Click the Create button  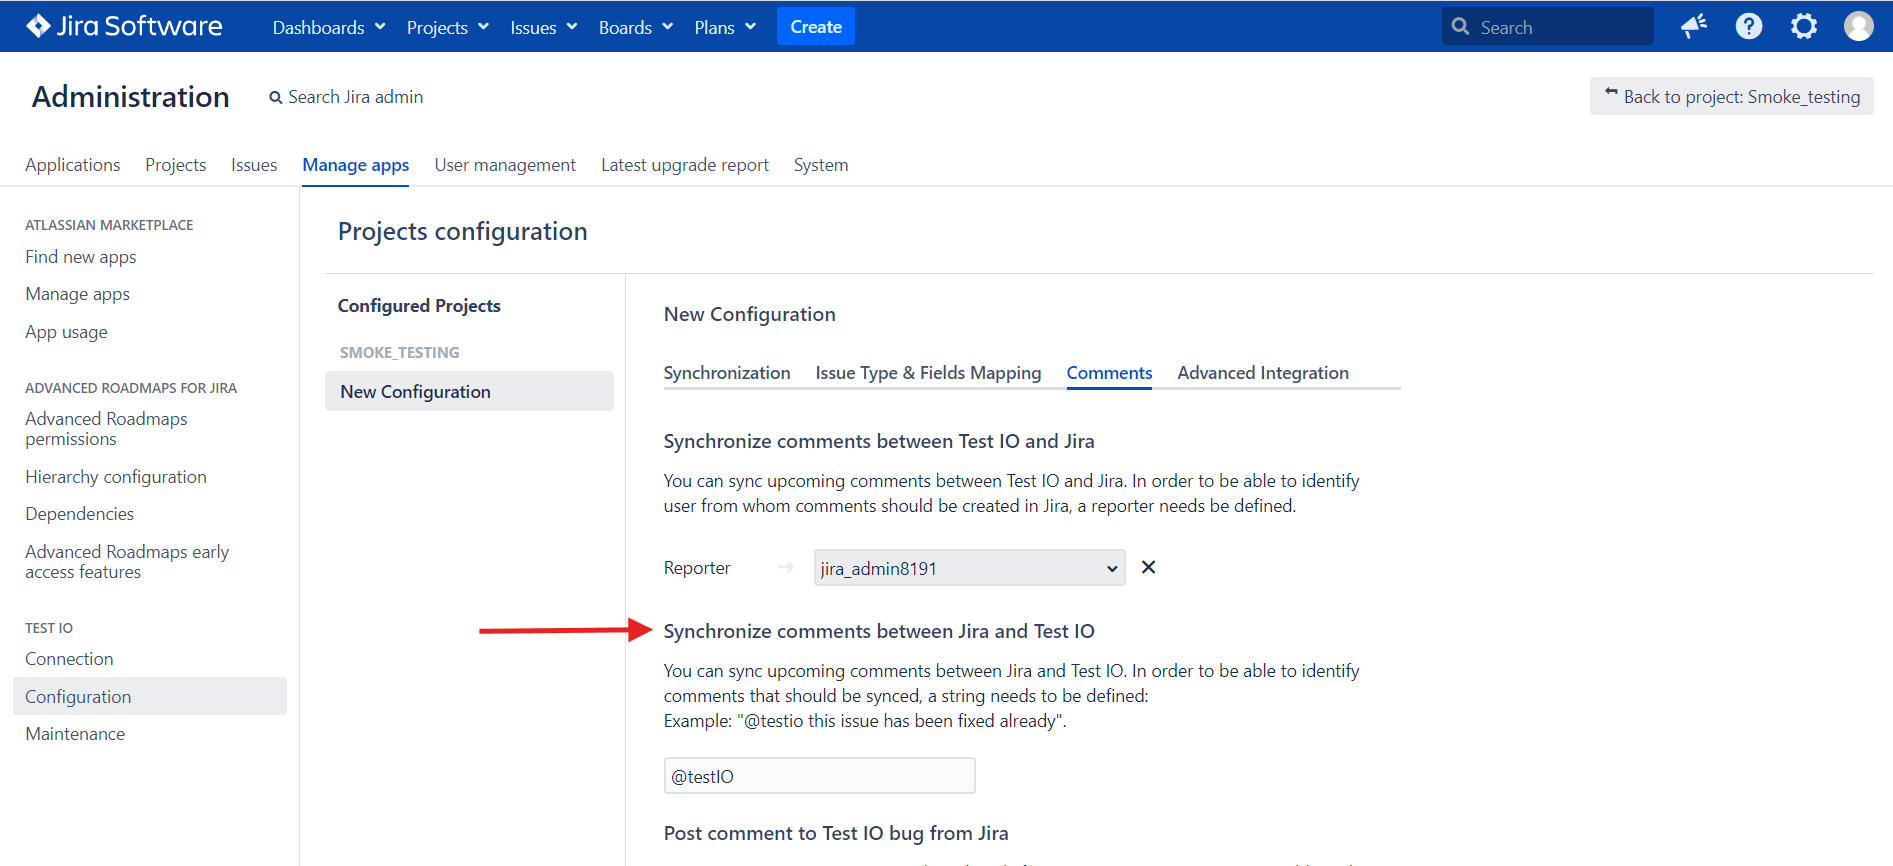pyautogui.click(x=816, y=27)
